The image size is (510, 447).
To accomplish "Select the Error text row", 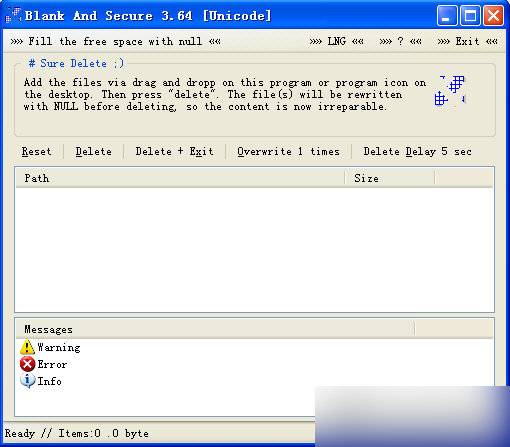I will tap(52, 364).
